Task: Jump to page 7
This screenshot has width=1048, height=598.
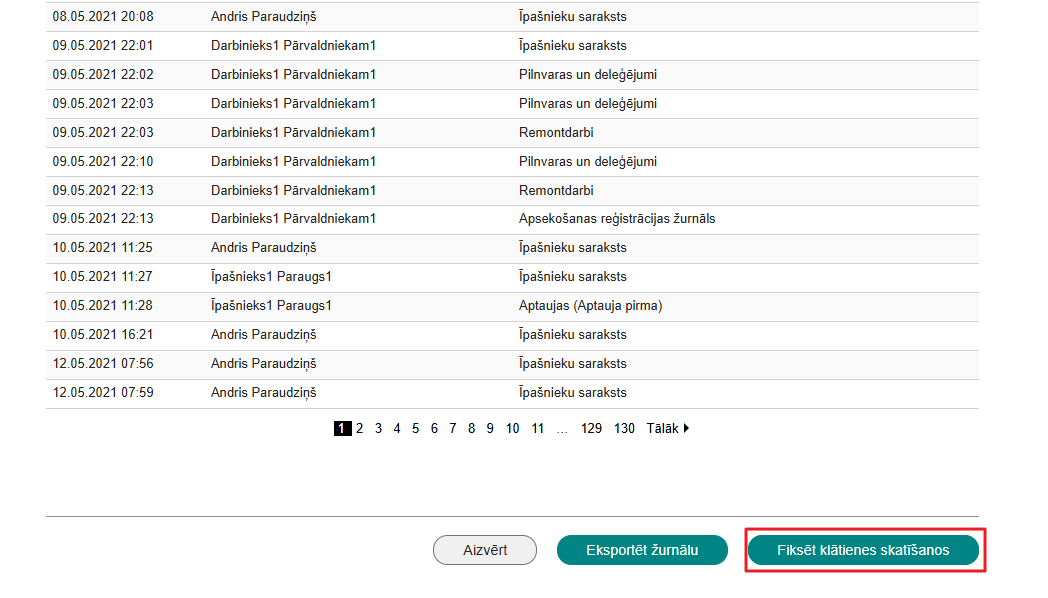Action: coord(453,428)
